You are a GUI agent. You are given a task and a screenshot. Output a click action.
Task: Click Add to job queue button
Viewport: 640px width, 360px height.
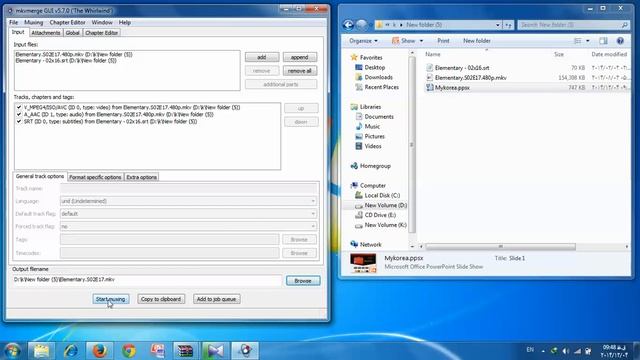point(216,299)
